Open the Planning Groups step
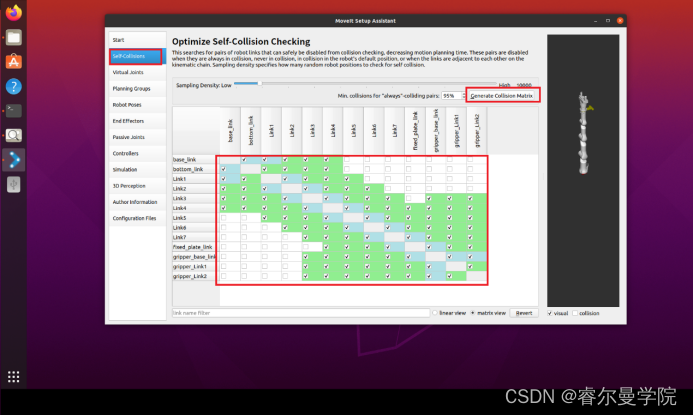 [x=137, y=88]
